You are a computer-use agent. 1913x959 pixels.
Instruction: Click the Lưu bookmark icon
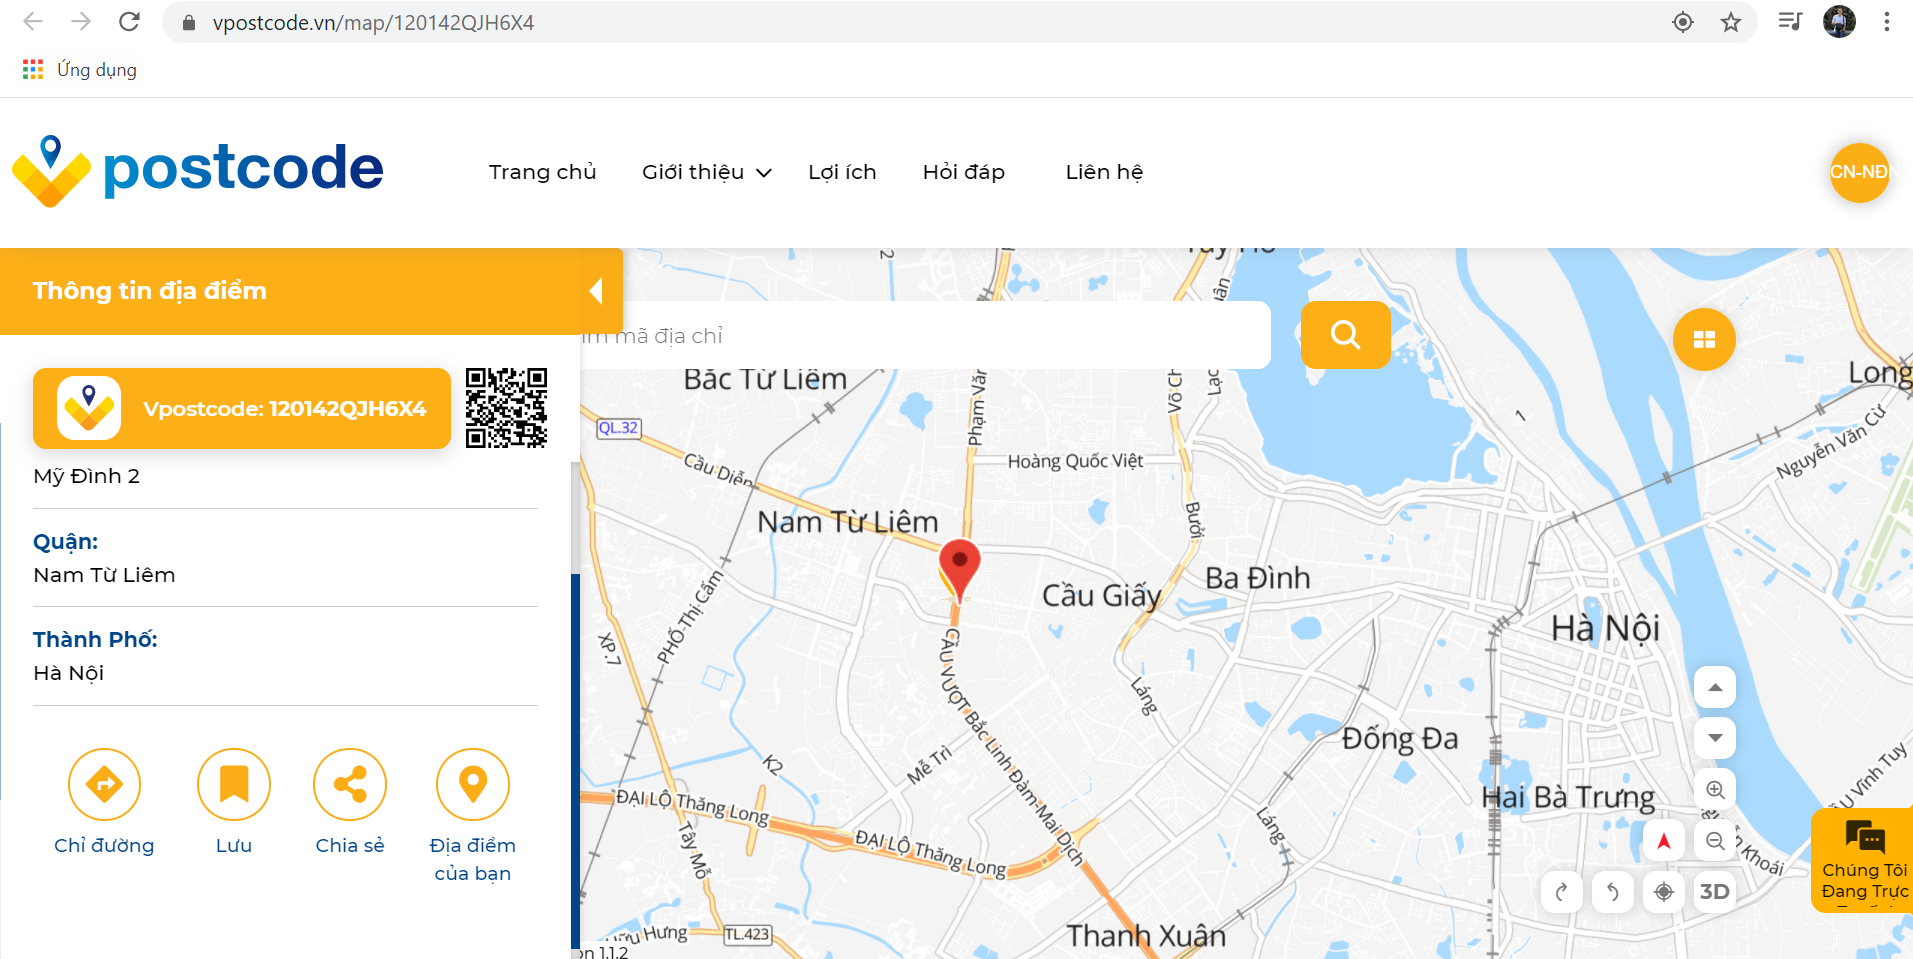coord(234,784)
